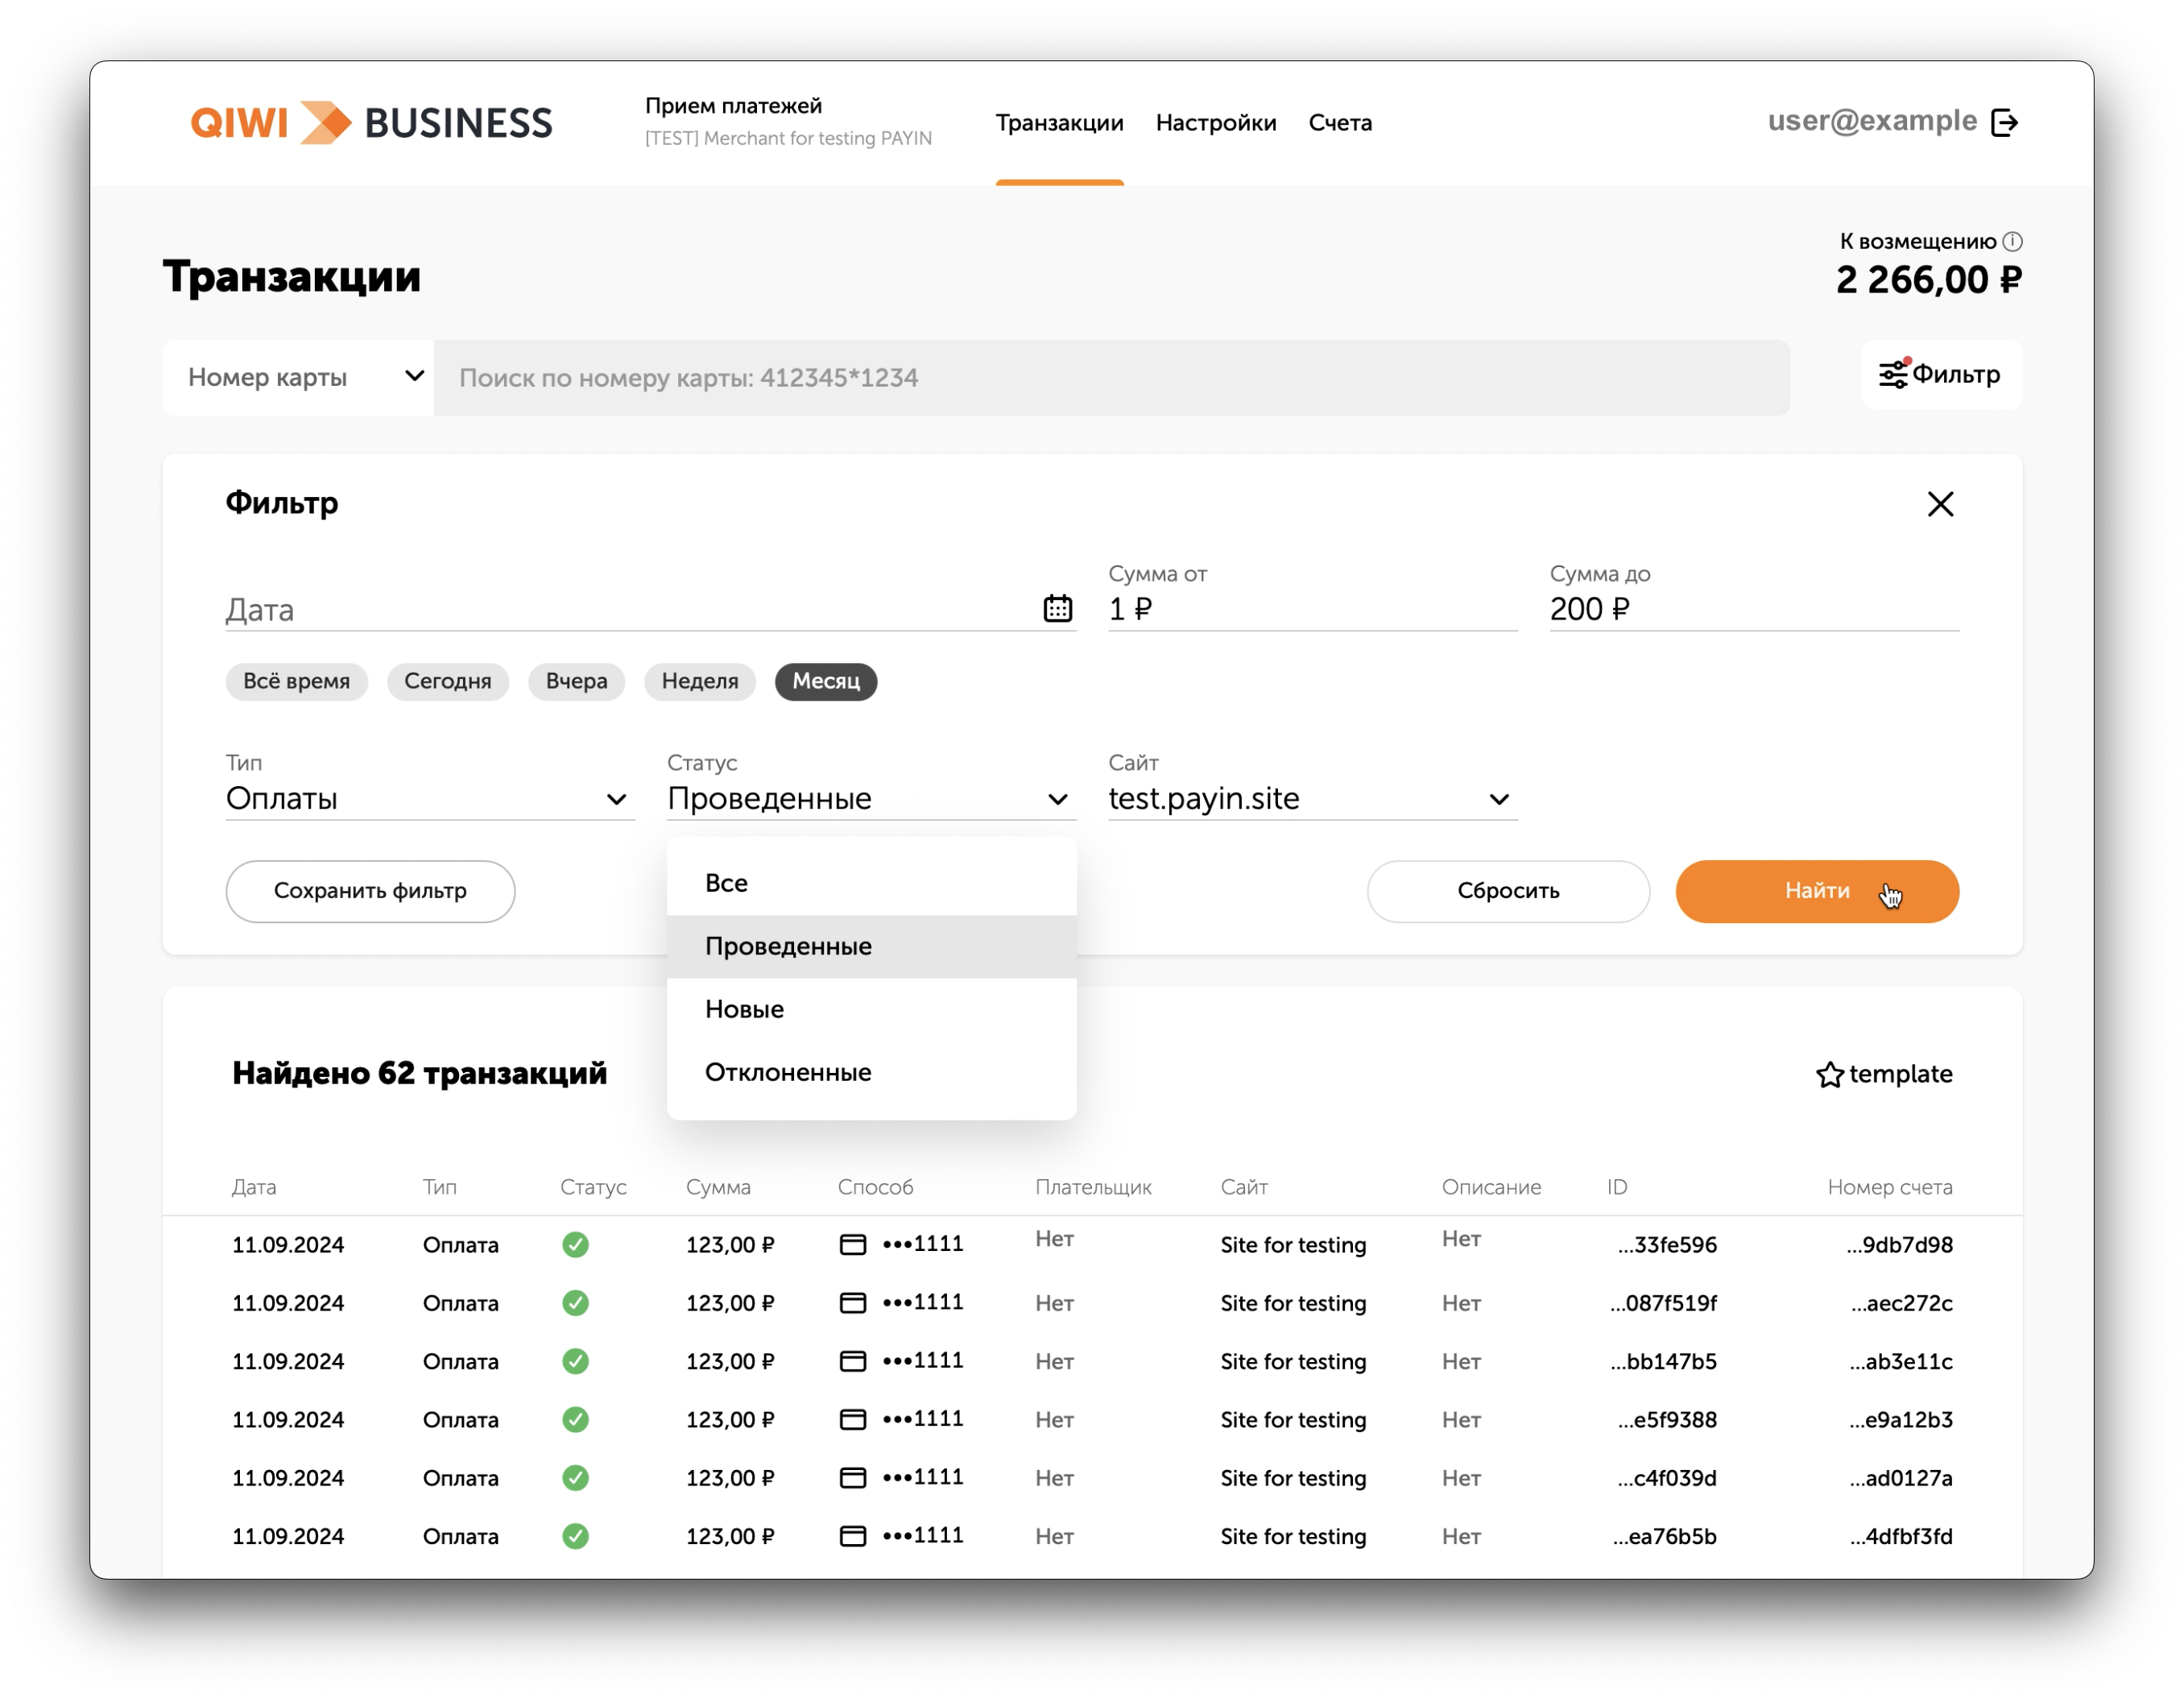Screen dimensions: 2184x1698
Task: Click the info icon beside К возмещению
Action: pos(2013,241)
